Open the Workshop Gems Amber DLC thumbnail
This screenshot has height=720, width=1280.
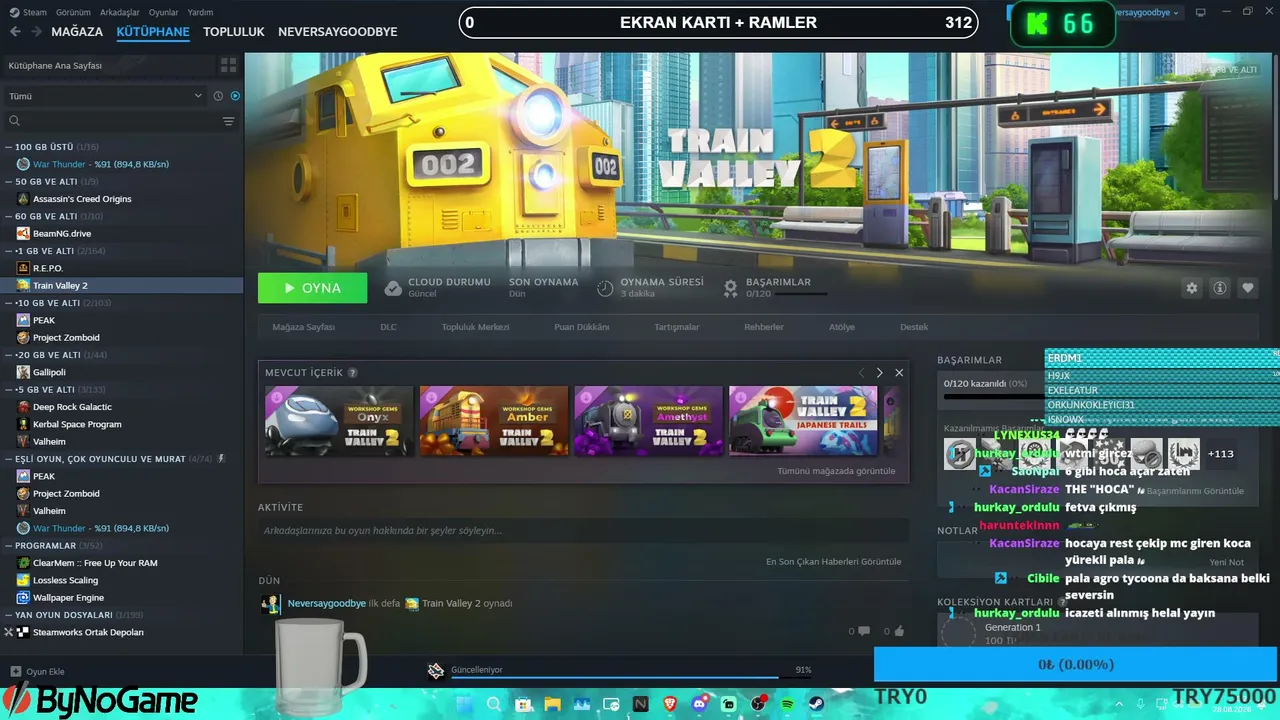click(494, 421)
